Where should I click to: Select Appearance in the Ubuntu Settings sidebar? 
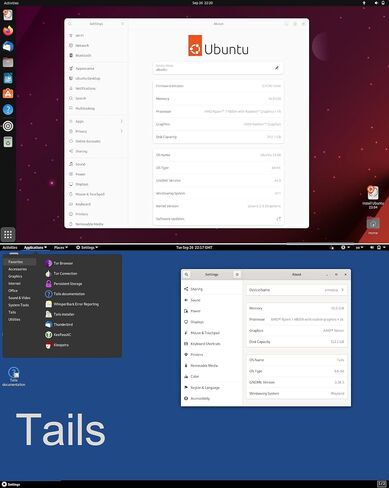[97, 68]
